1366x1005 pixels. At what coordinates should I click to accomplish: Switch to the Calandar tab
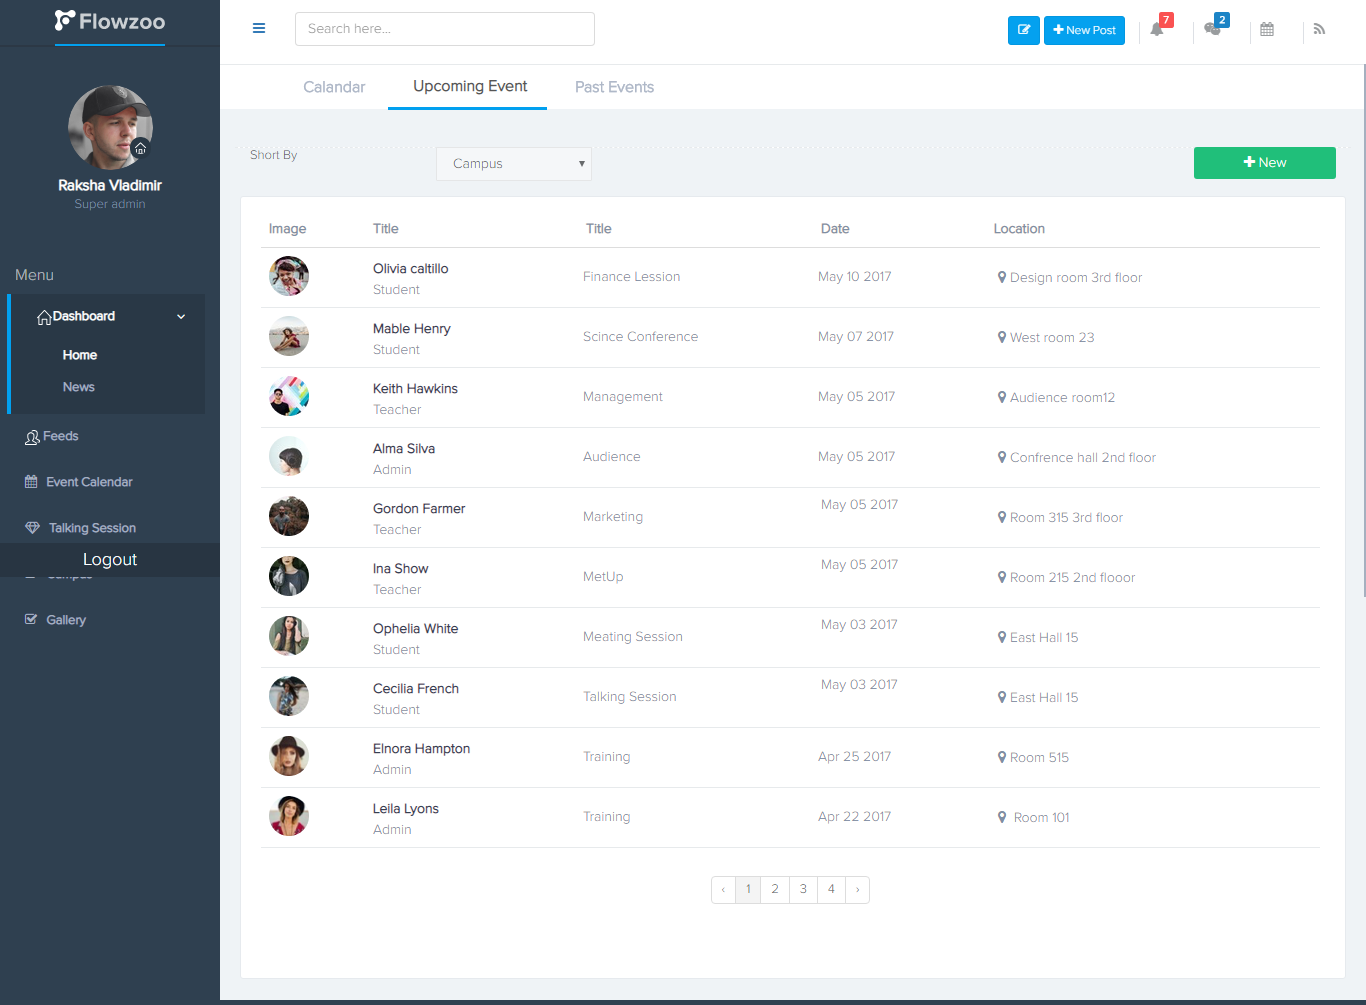pyautogui.click(x=334, y=87)
